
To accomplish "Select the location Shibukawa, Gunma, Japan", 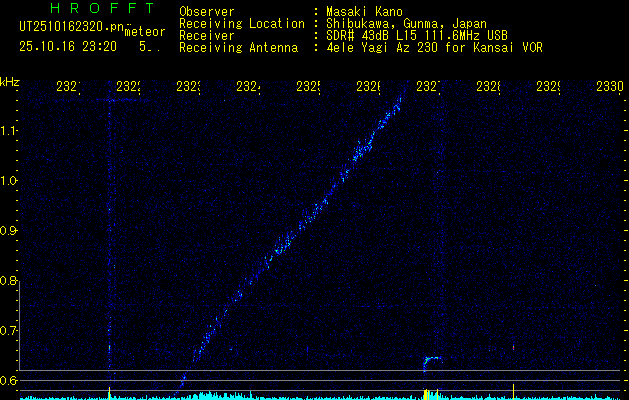I will click(x=406, y=24).
